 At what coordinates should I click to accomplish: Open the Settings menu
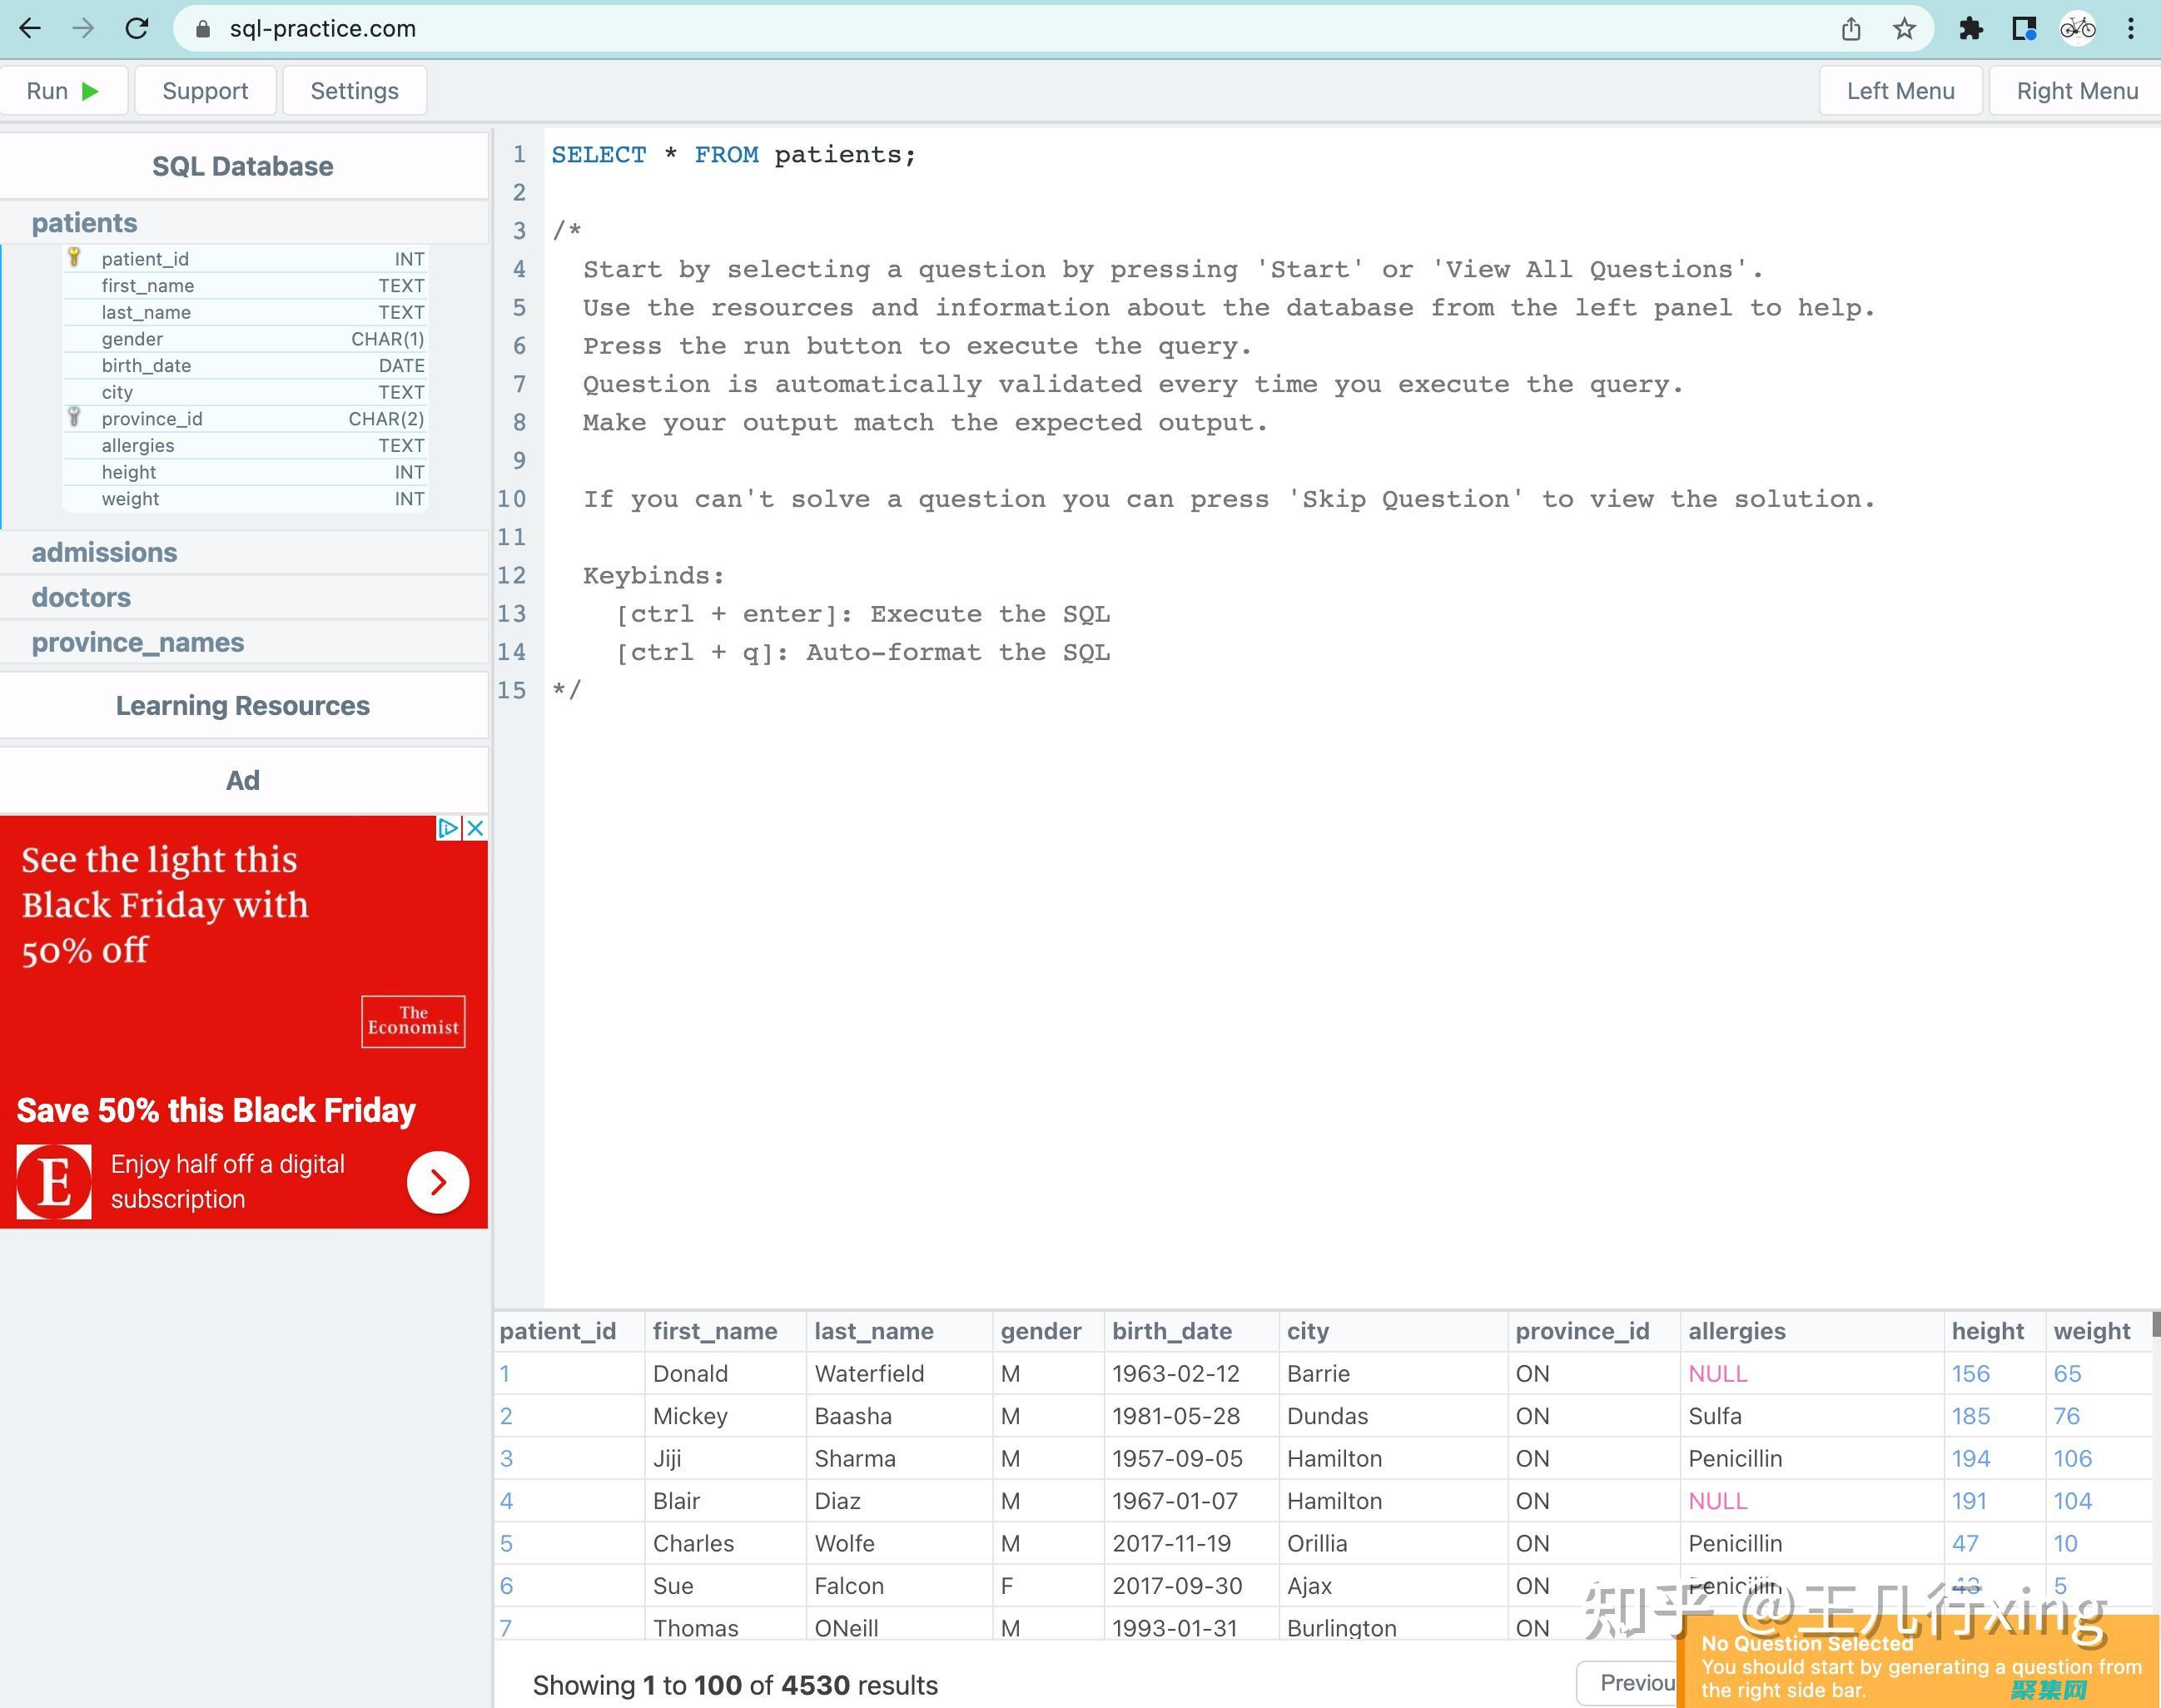354,90
